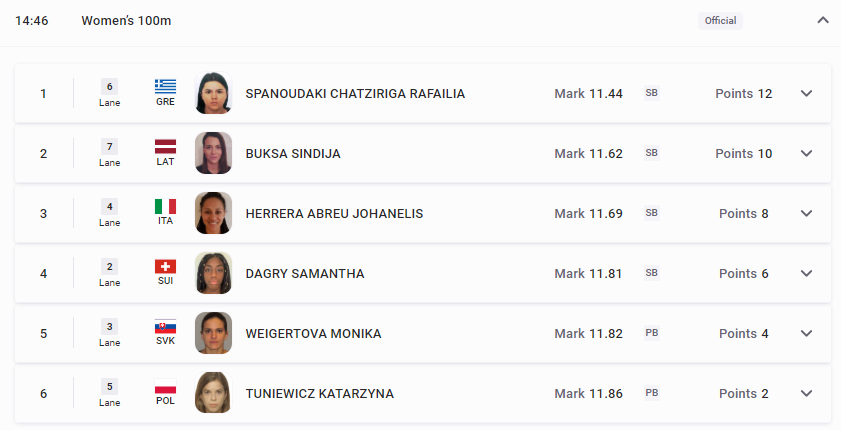Click the Latvia flag icon
841x430 pixels.
(x=165, y=146)
